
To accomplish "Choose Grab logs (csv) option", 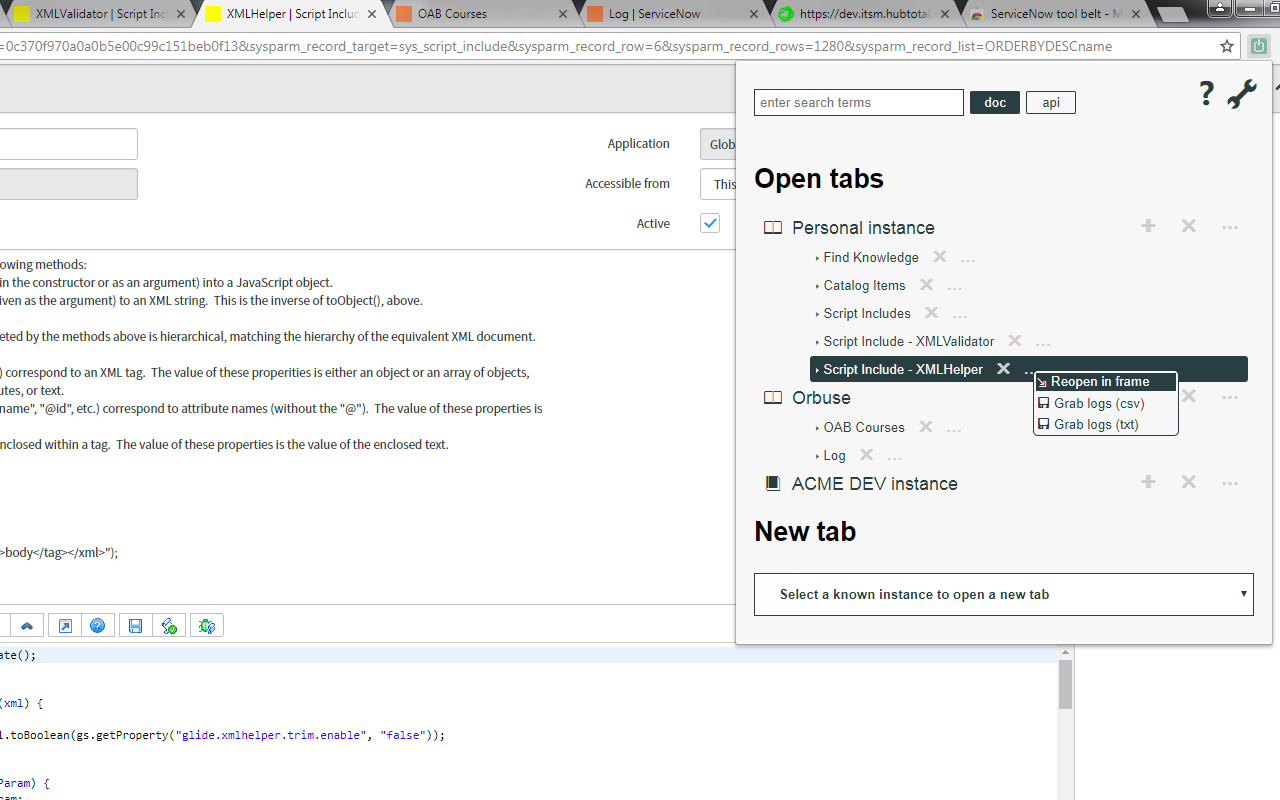I will click(1105, 403).
